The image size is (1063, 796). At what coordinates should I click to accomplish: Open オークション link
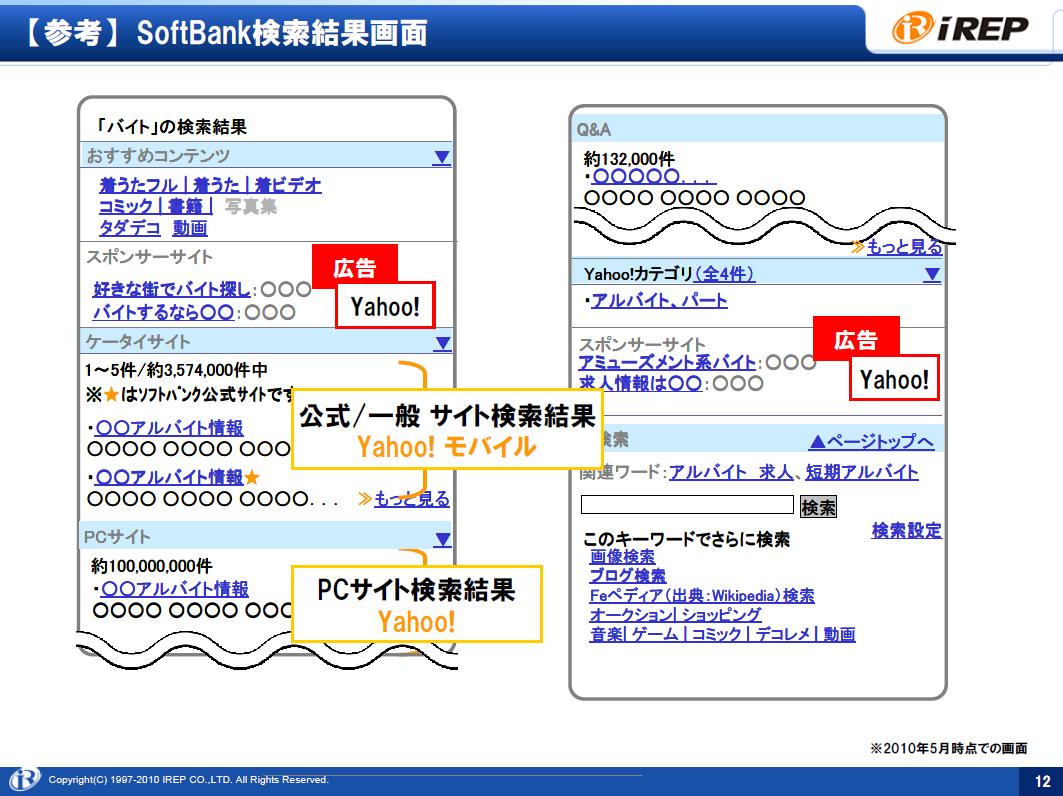click(630, 615)
